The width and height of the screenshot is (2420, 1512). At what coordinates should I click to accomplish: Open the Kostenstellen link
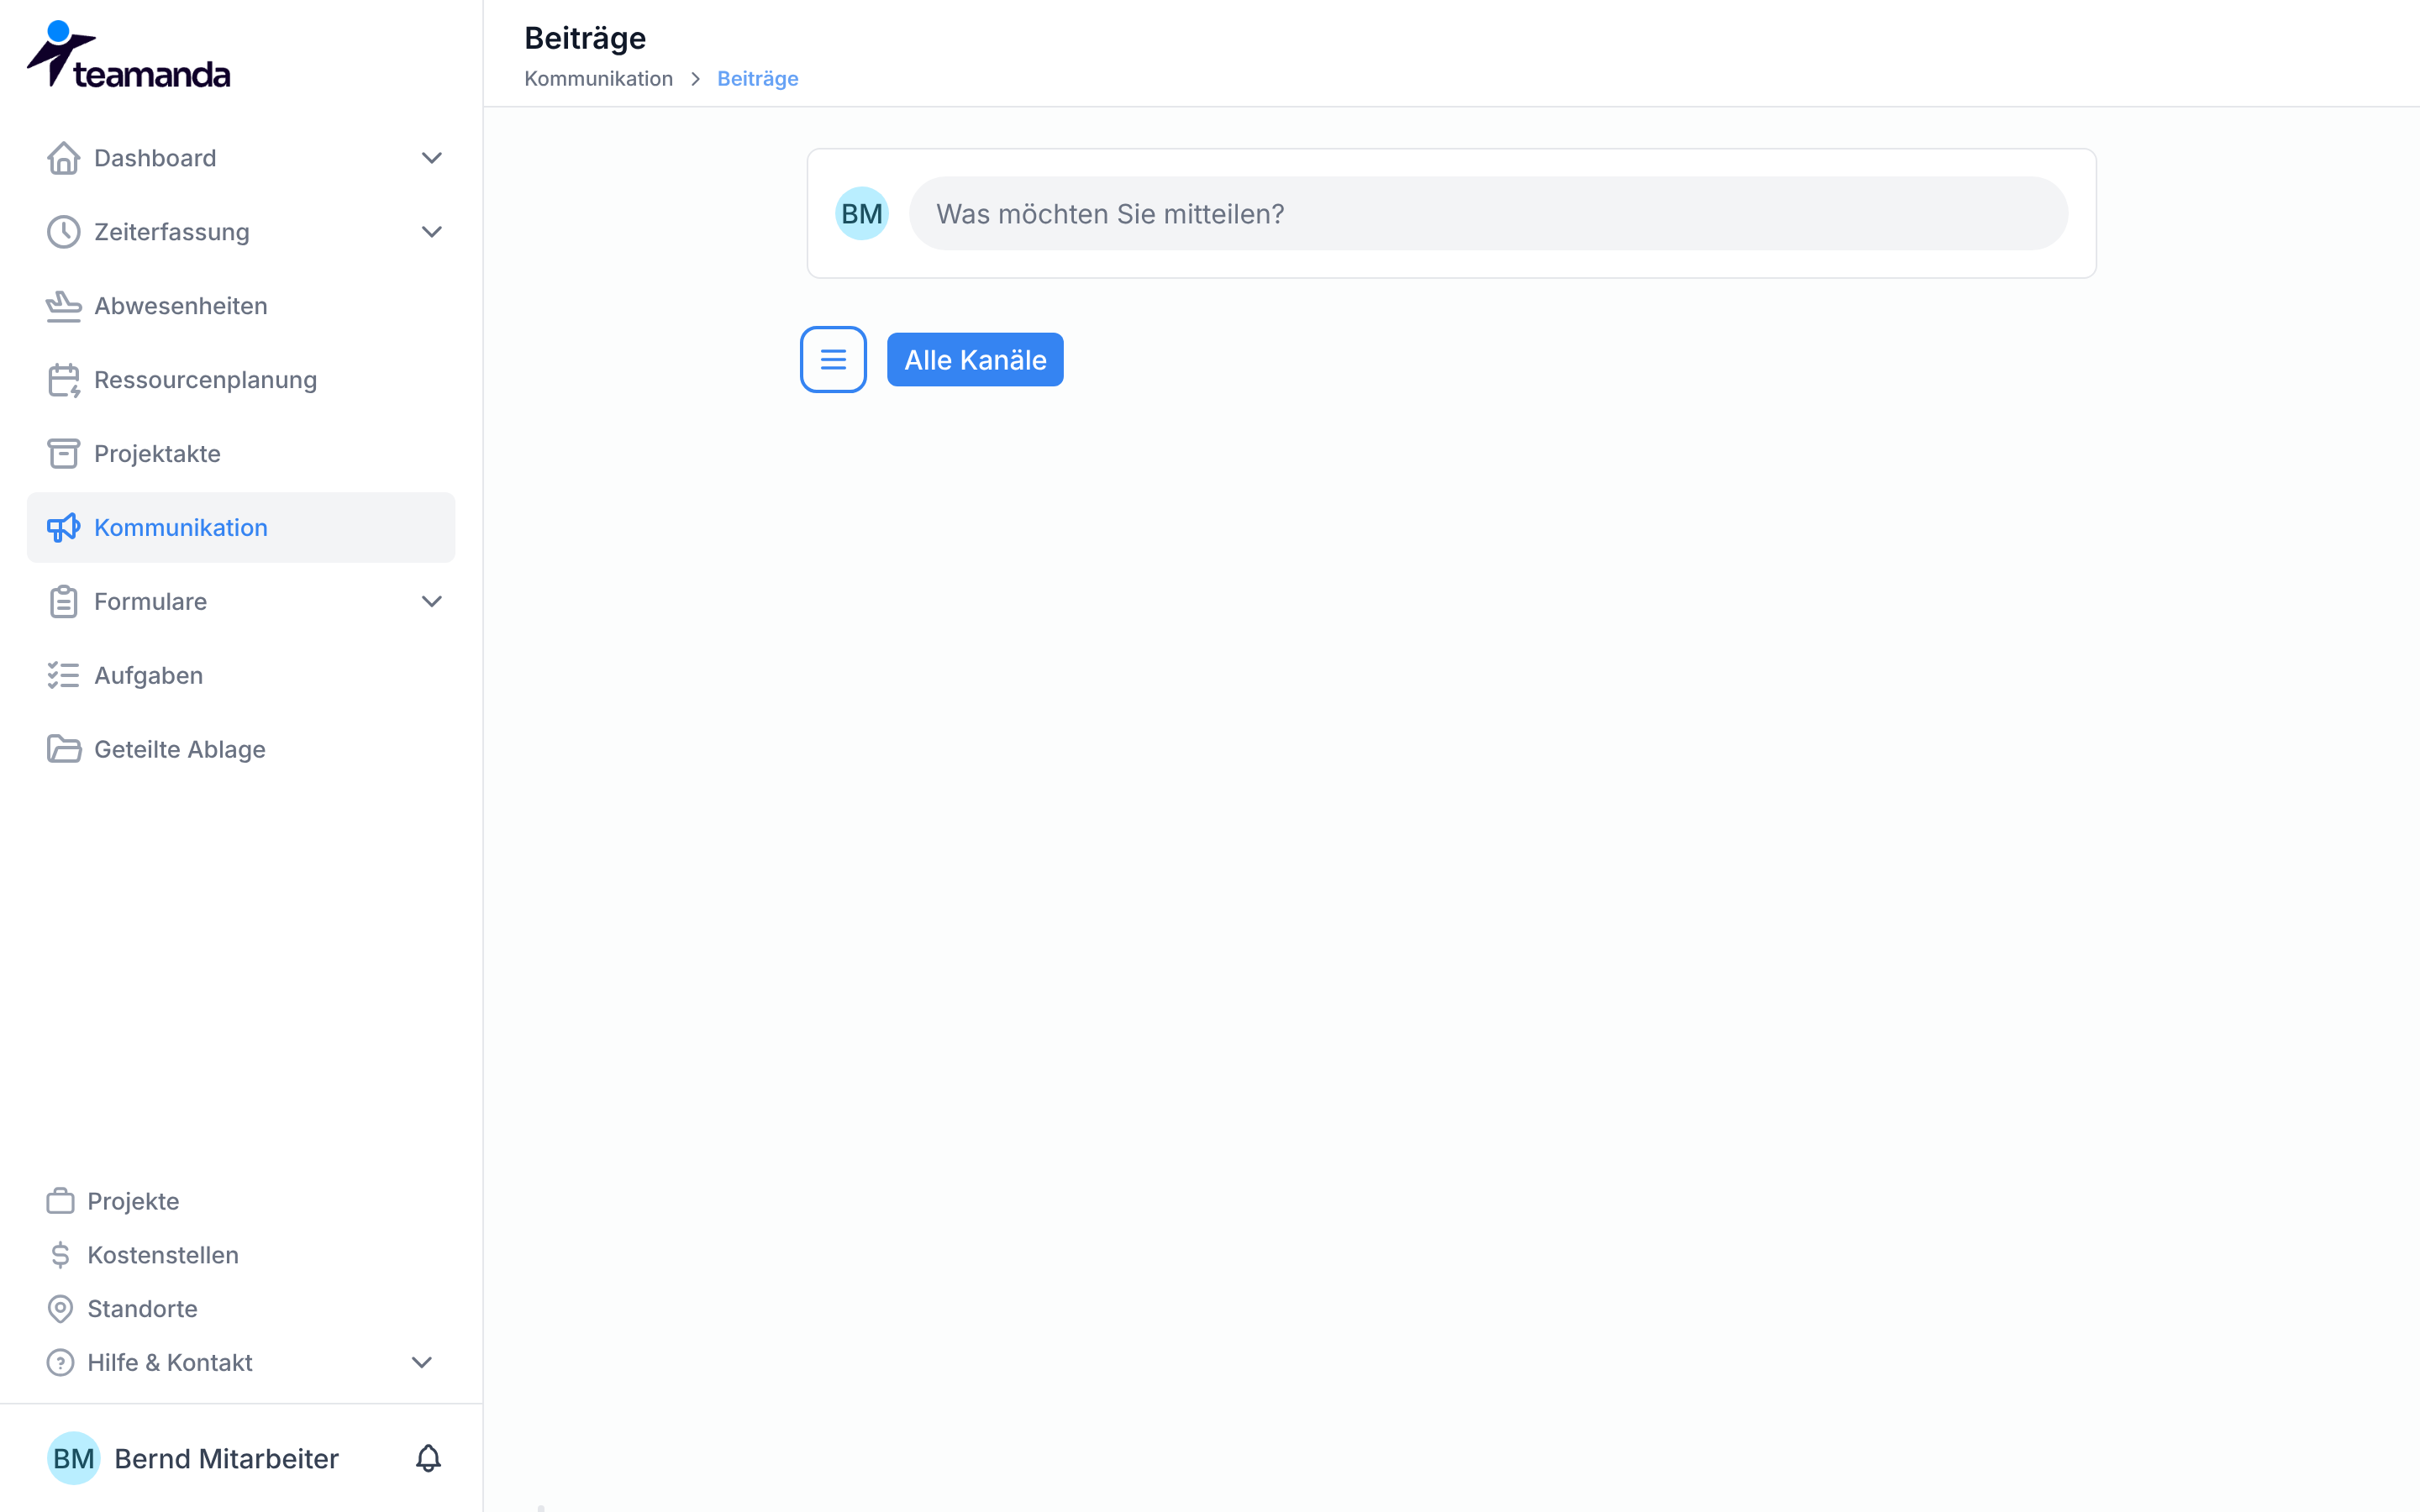(163, 1255)
